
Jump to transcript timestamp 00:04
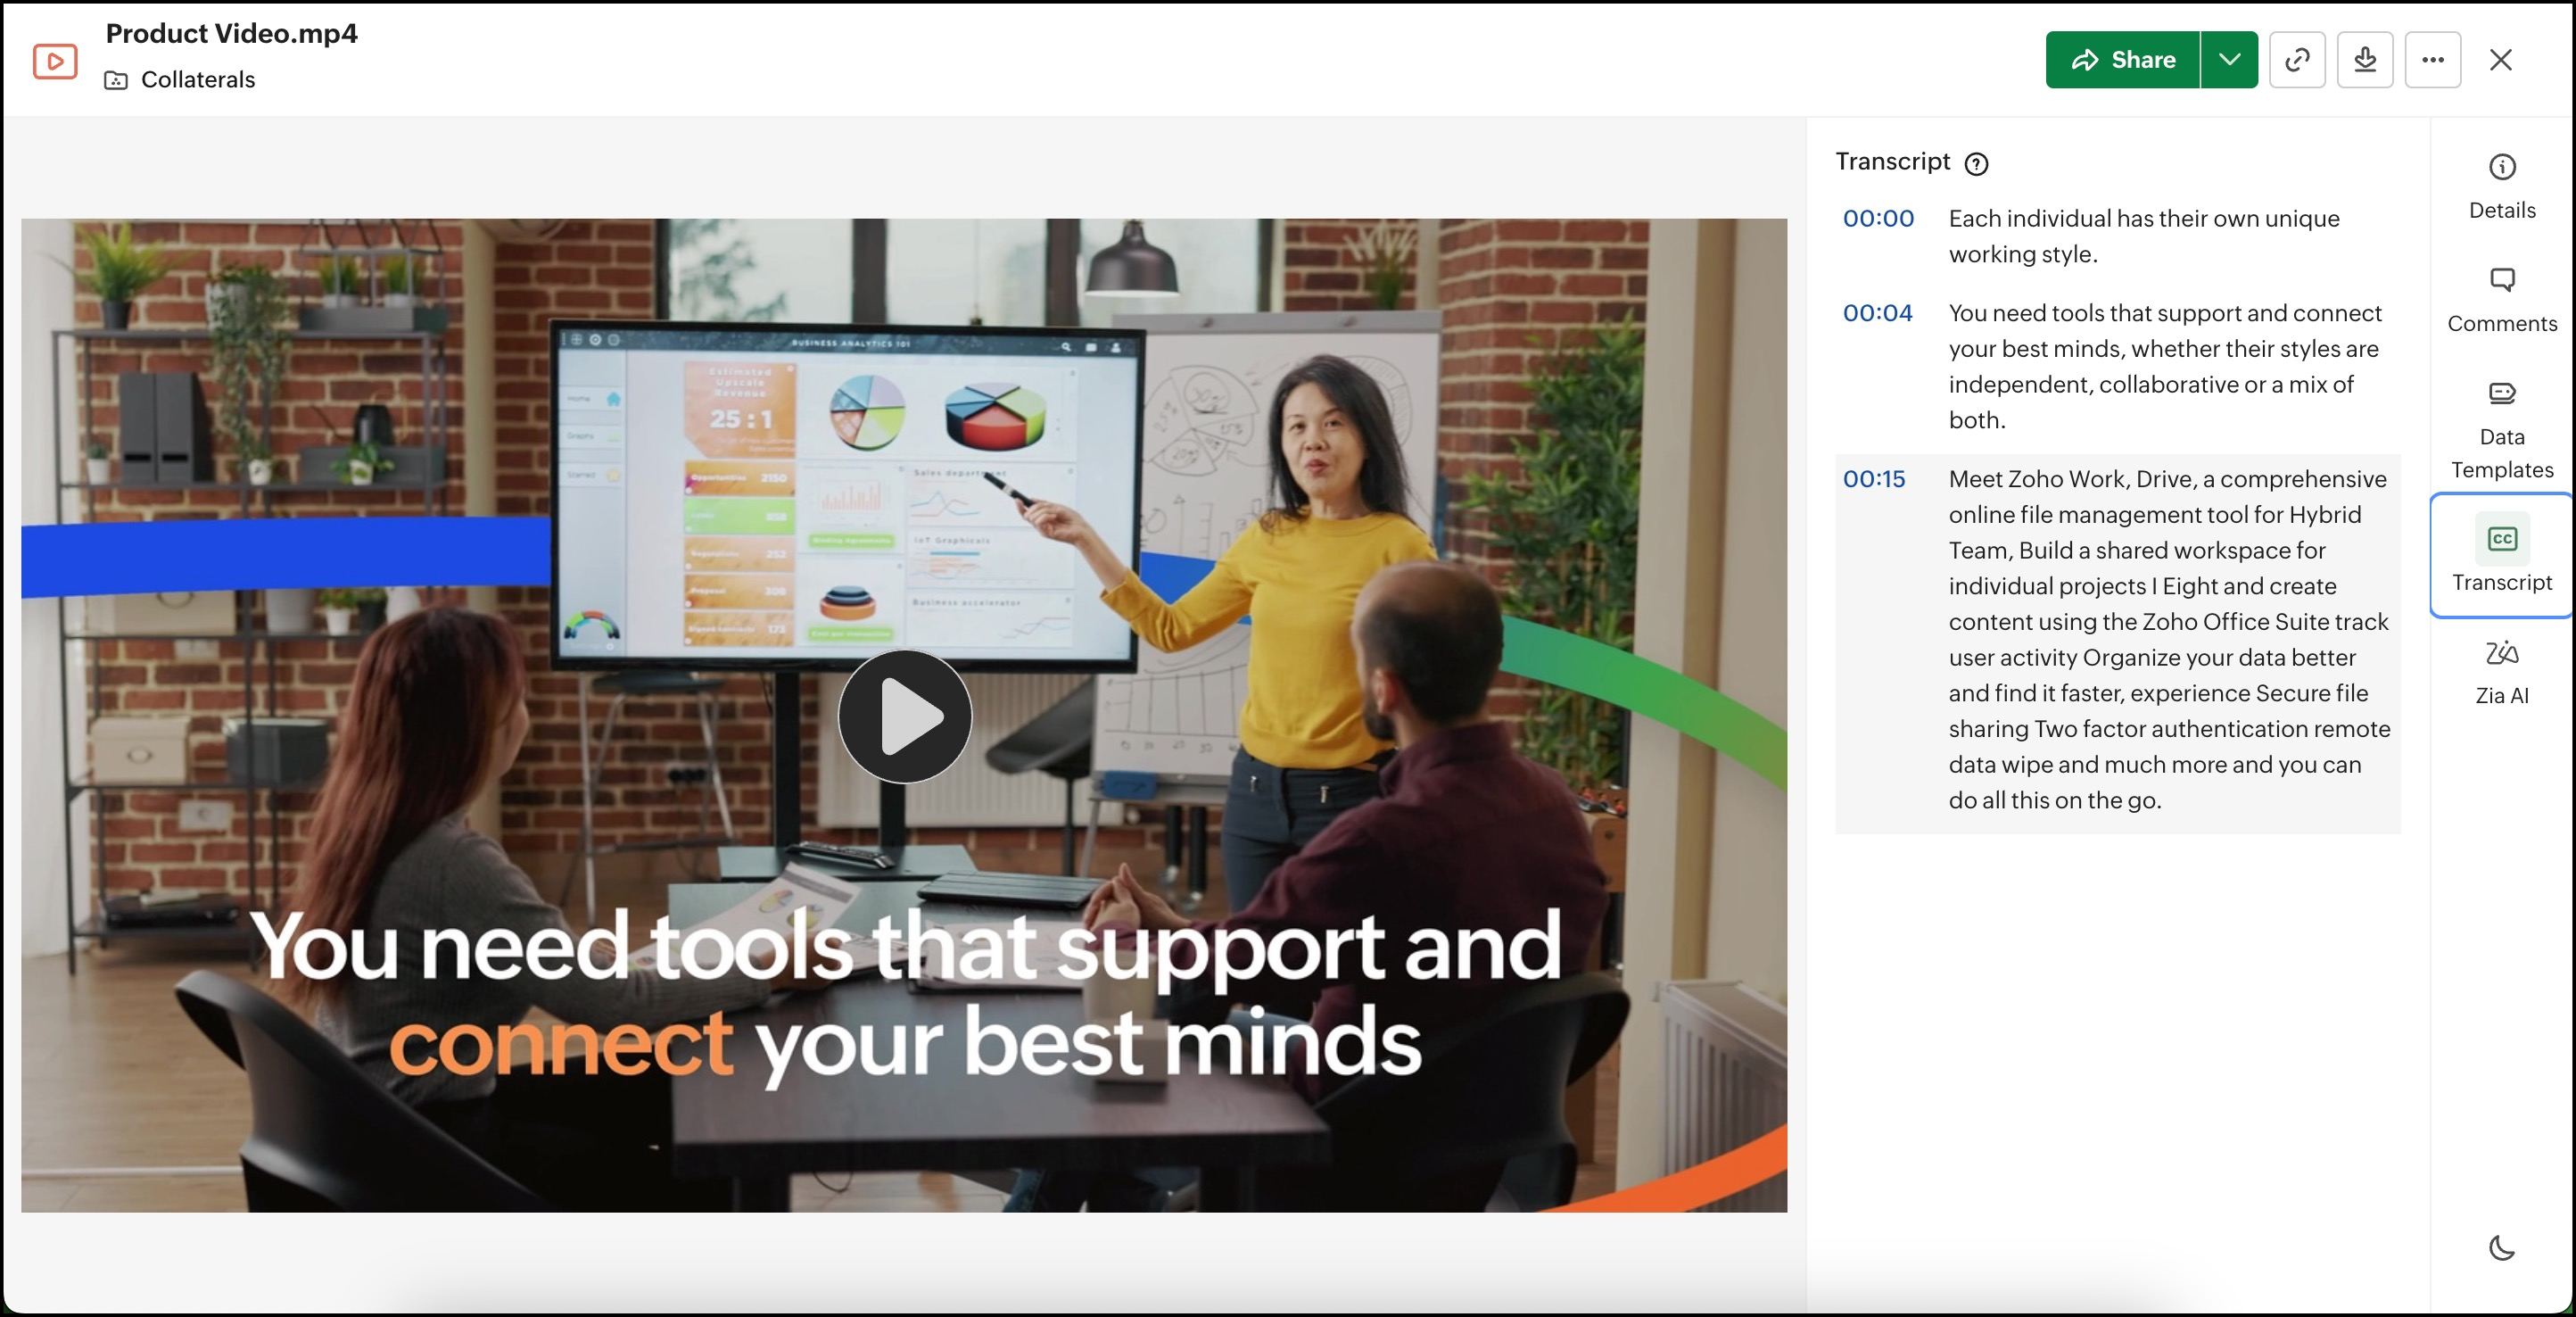1877,313
